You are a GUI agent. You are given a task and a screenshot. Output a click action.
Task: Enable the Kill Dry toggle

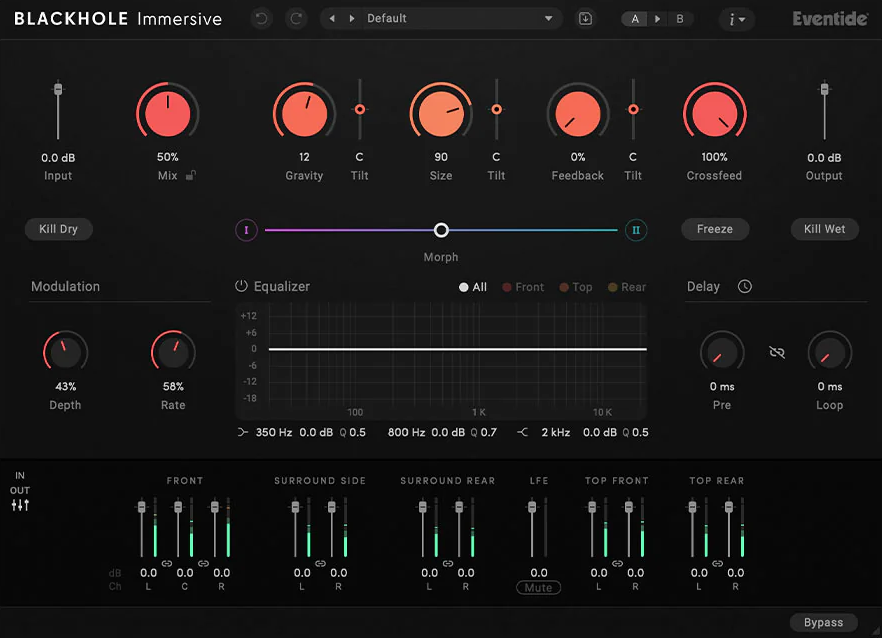point(58,229)
